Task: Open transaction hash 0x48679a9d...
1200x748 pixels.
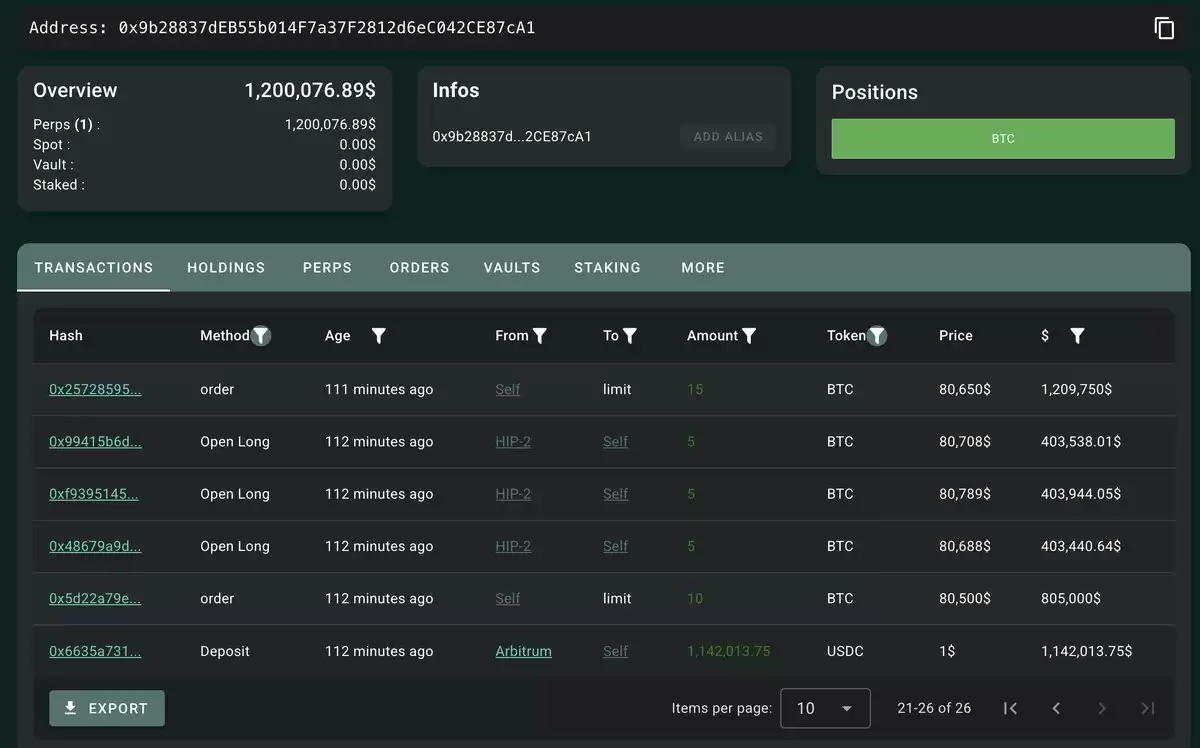Action: click(95, 546)
